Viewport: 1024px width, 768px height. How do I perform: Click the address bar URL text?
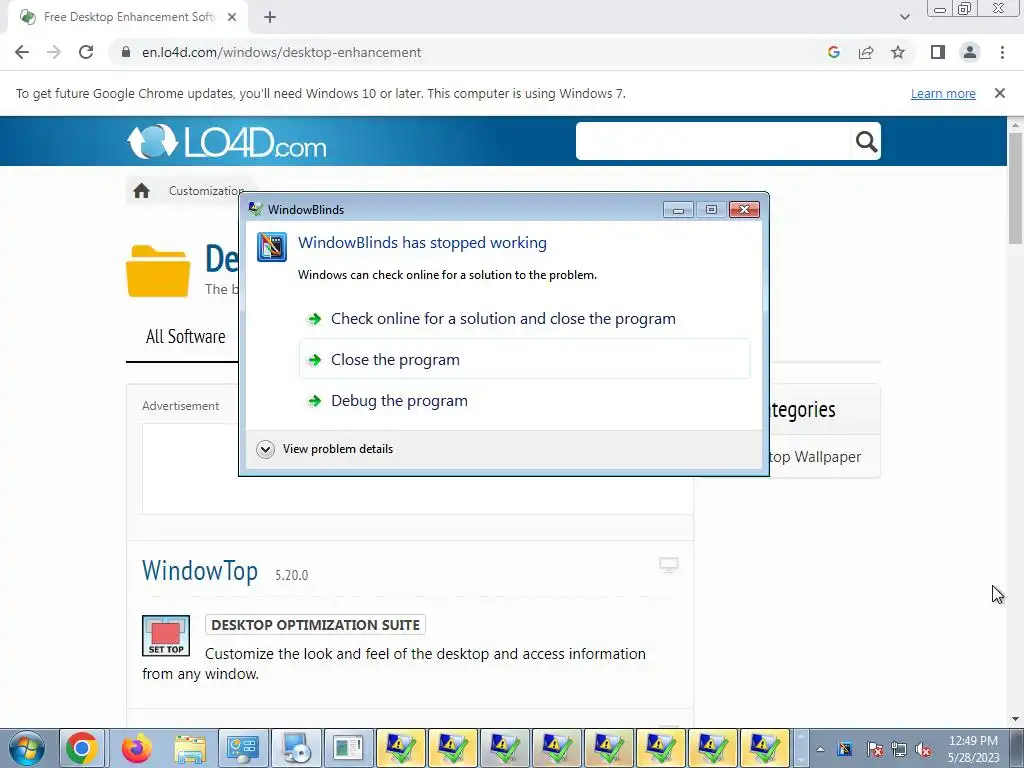click(281, 52)
